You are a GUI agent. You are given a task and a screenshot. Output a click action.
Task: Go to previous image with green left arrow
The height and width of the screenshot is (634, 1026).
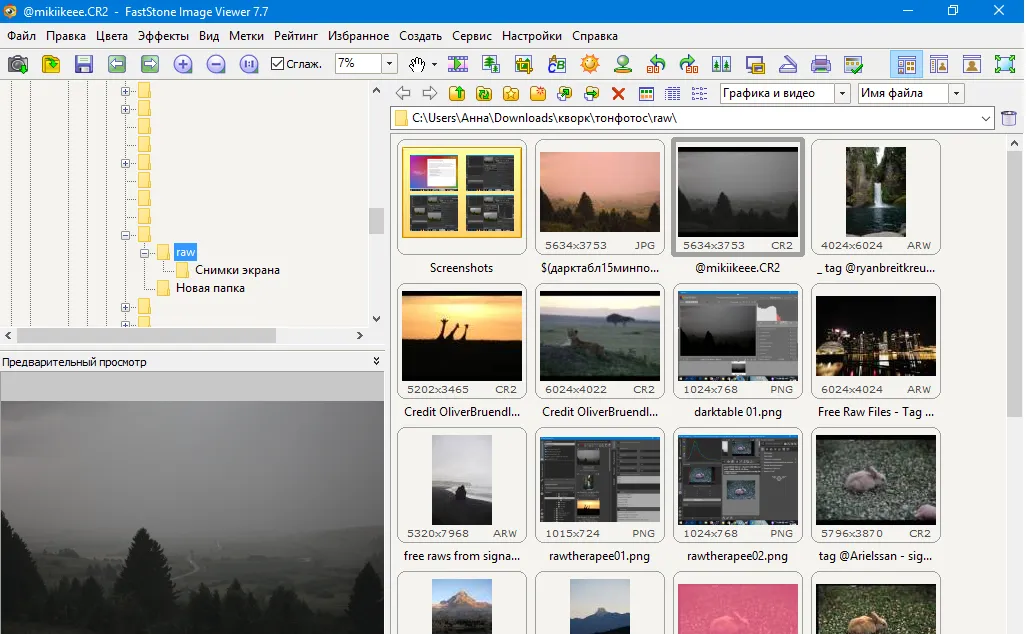117,64
